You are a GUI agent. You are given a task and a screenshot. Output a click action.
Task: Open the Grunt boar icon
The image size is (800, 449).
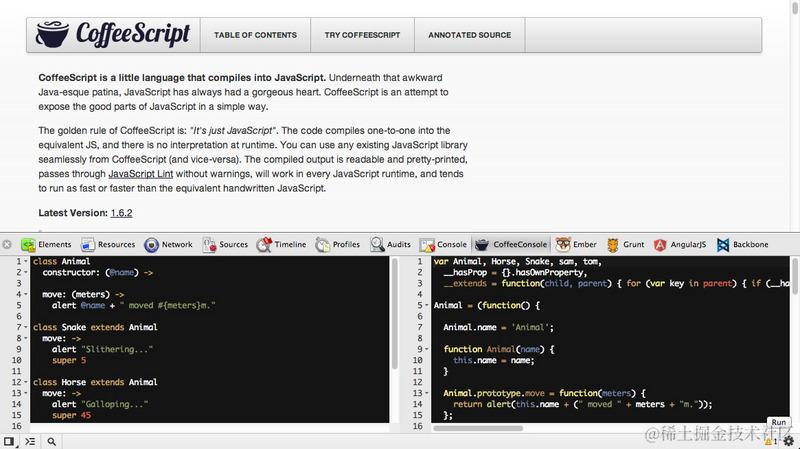(x=613, y=245)
